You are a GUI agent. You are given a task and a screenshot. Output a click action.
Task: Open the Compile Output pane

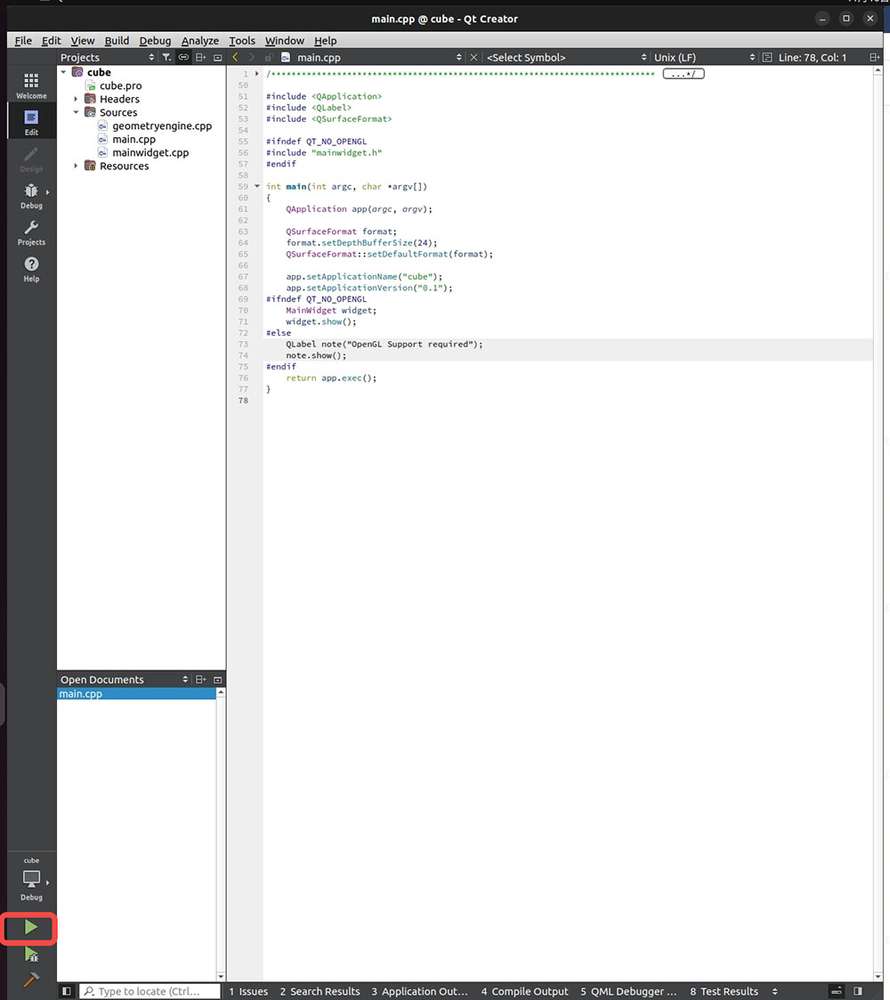(x=524, y=991)
